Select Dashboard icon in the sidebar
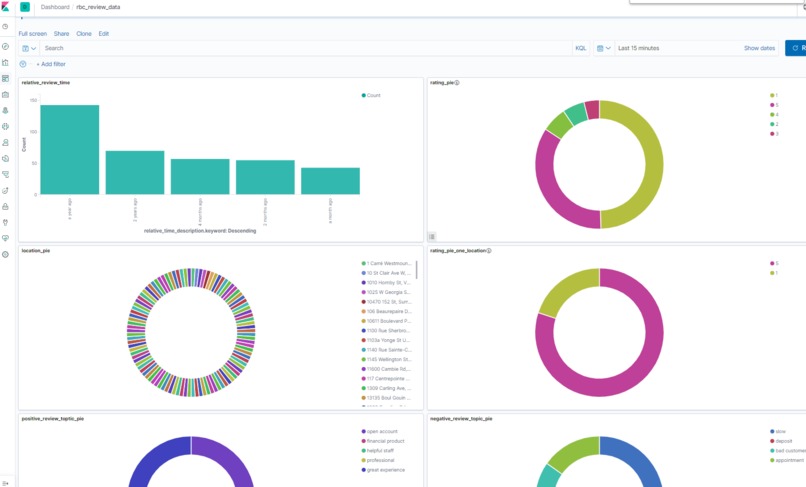This screenshot has width=806, height=487. pyautogui.click(x=5, y=78)
